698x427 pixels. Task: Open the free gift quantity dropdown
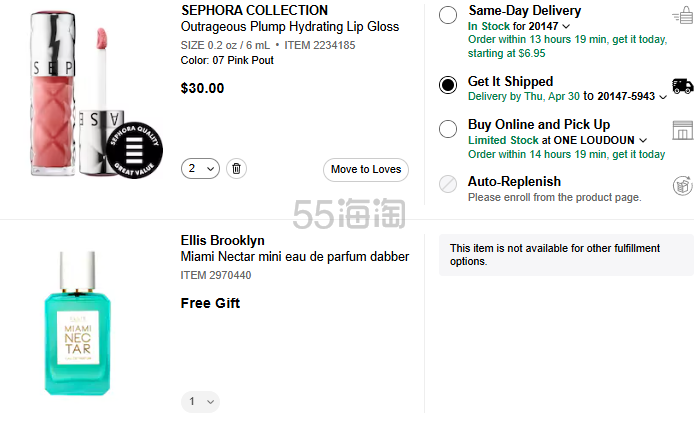point(201,402)
